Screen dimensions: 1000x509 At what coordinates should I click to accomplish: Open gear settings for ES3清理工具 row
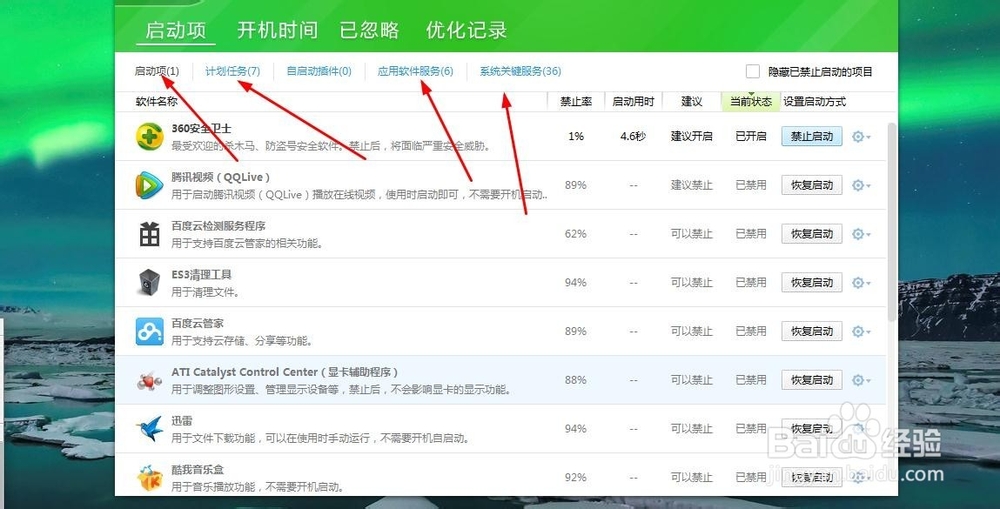(861, 283)
